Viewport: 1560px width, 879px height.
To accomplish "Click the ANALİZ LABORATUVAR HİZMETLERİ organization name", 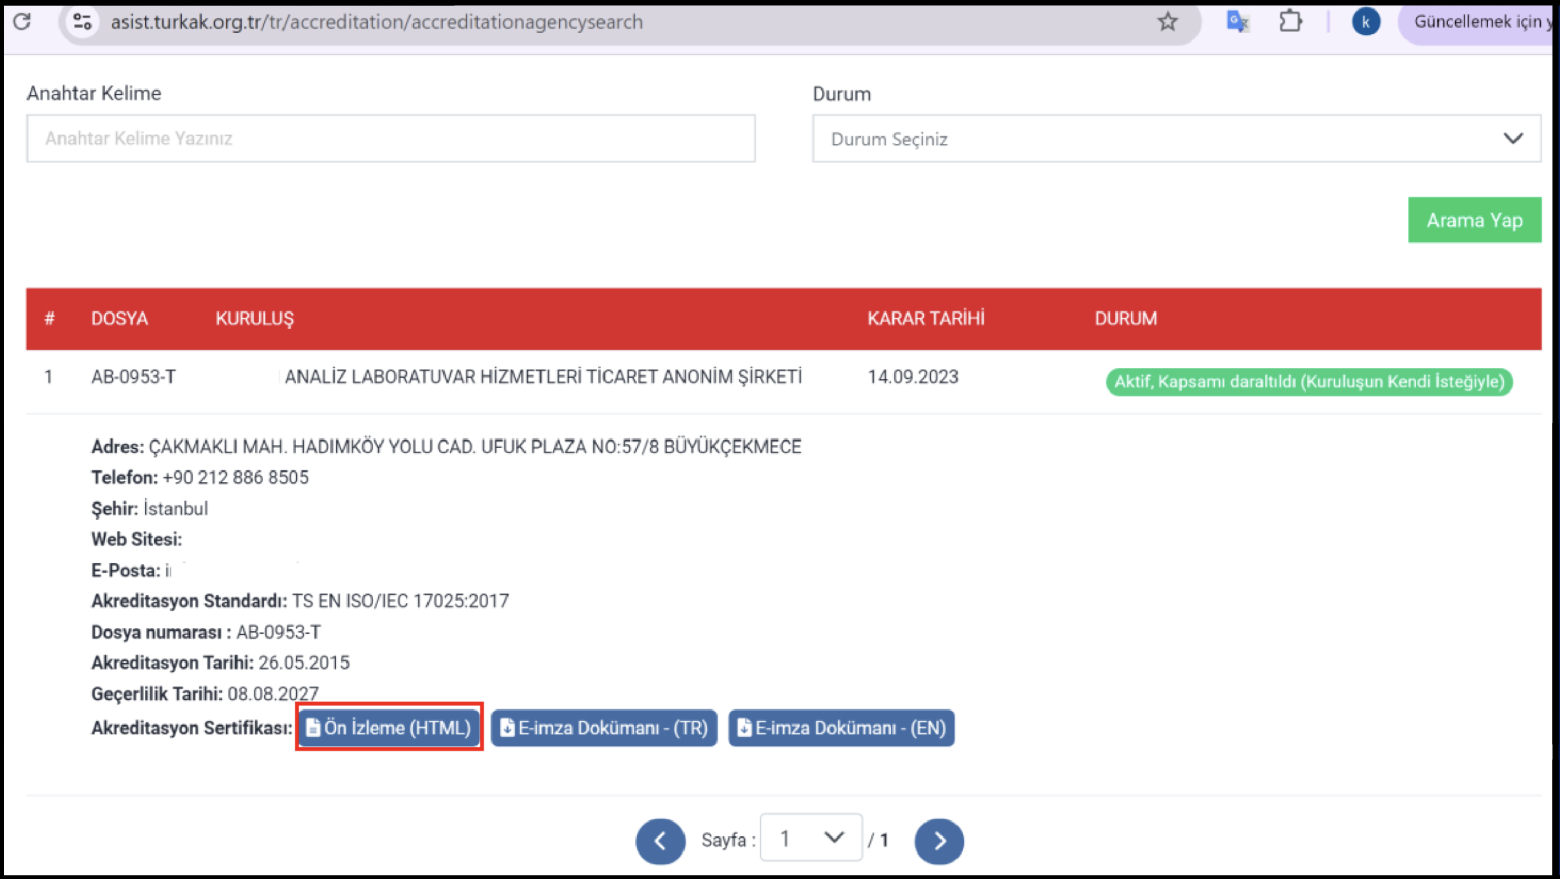I will click(x=543, y=377).
